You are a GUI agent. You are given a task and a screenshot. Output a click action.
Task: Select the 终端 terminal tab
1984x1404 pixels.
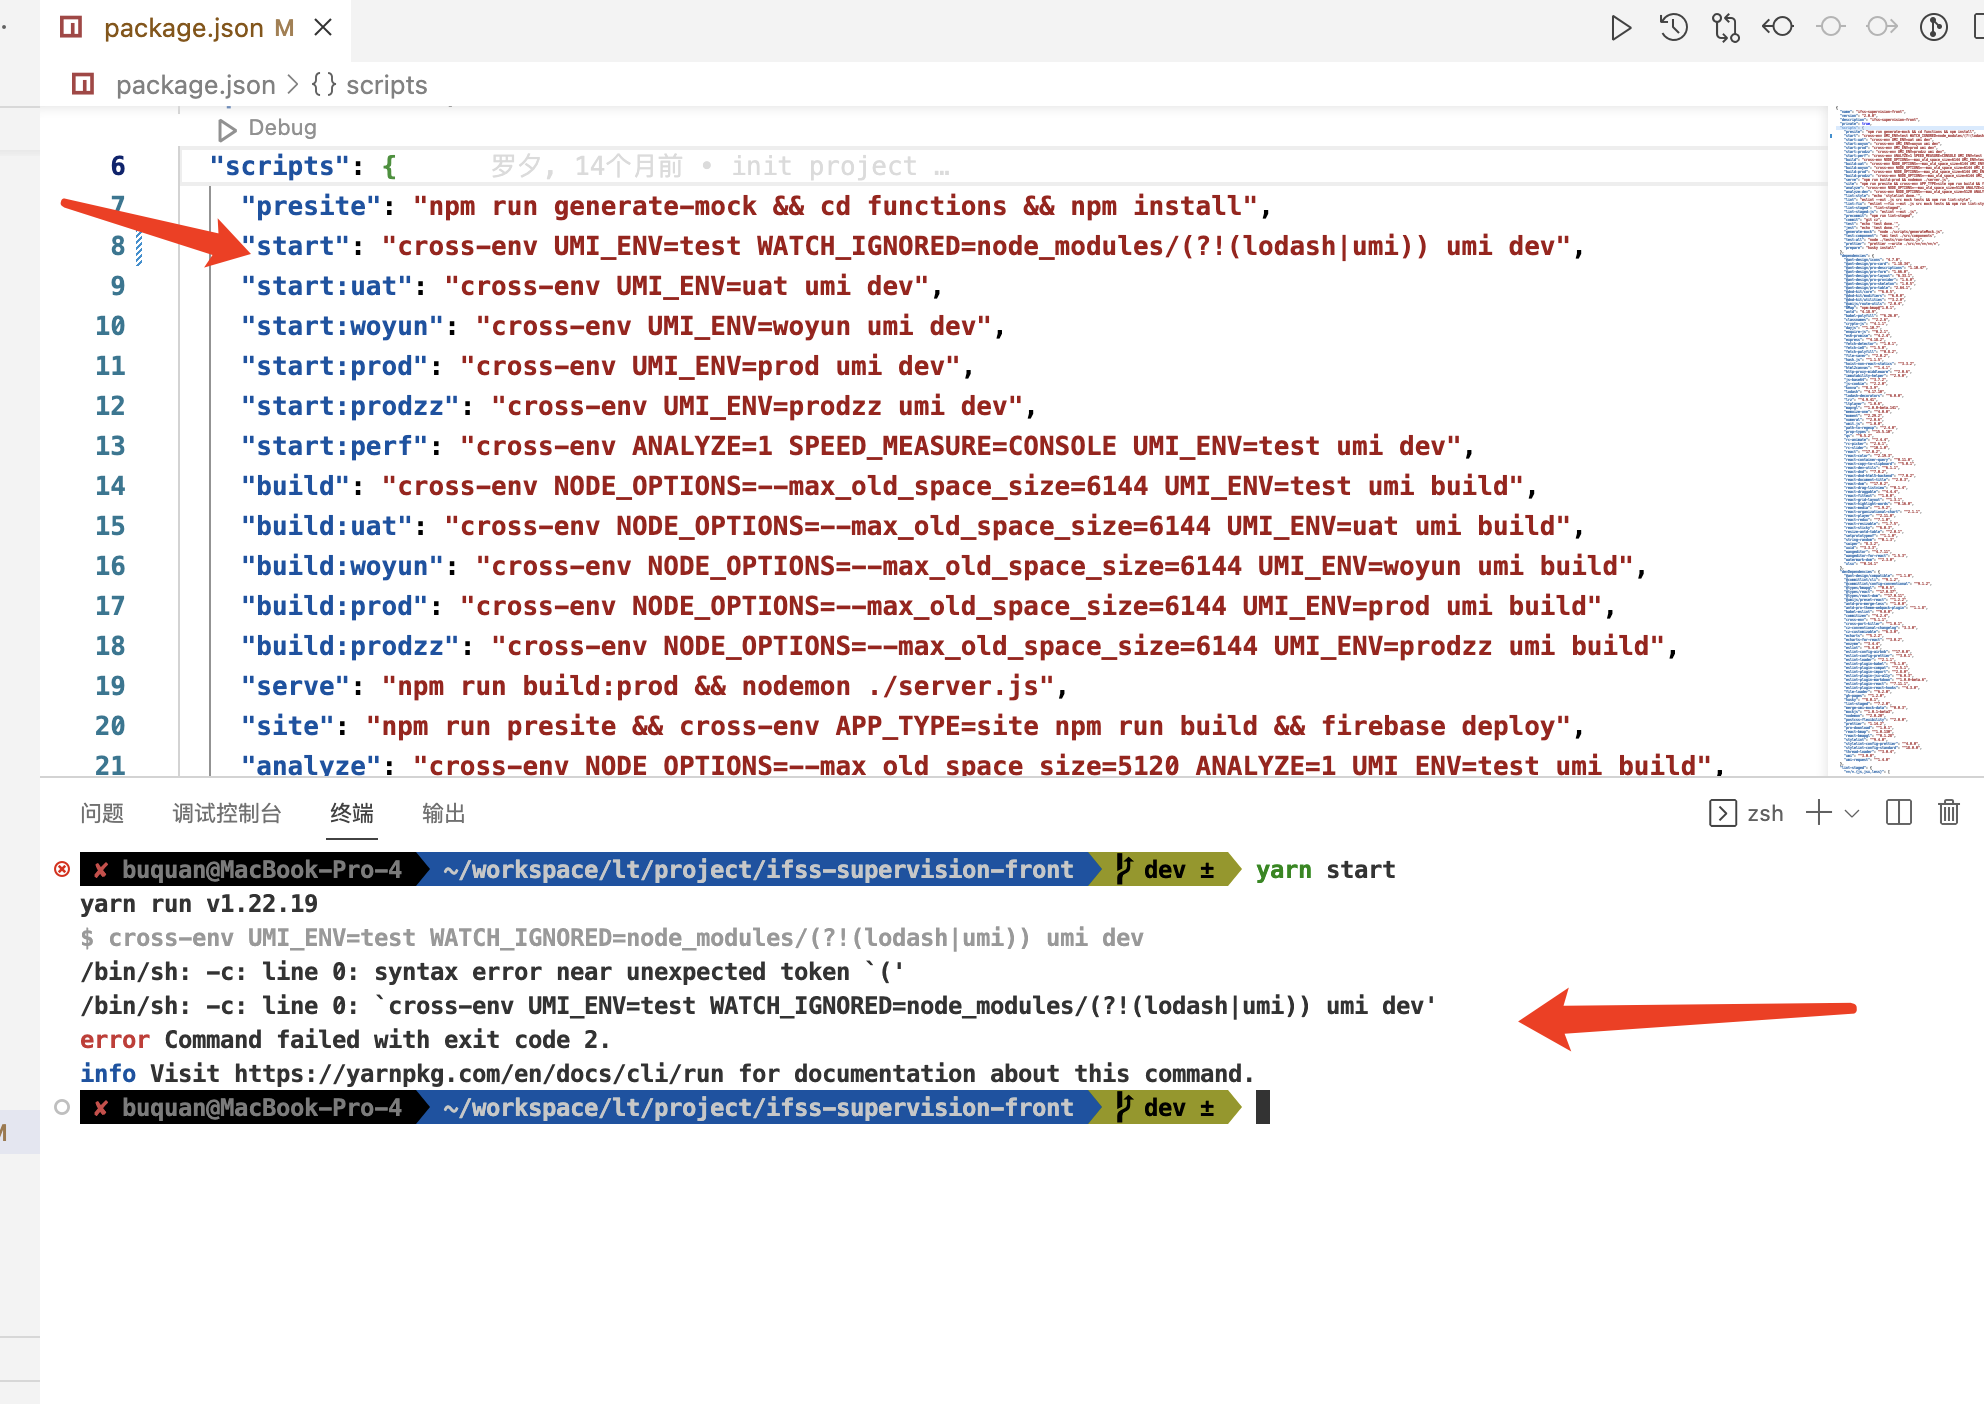tap(352, 813)
